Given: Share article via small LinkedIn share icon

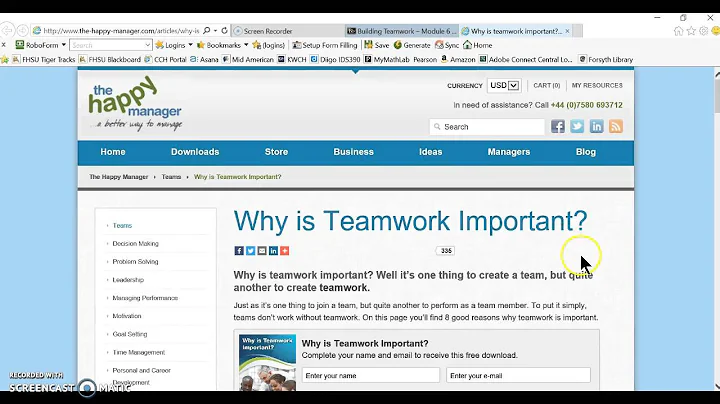Looking at the screenshot, I should 273,251.
